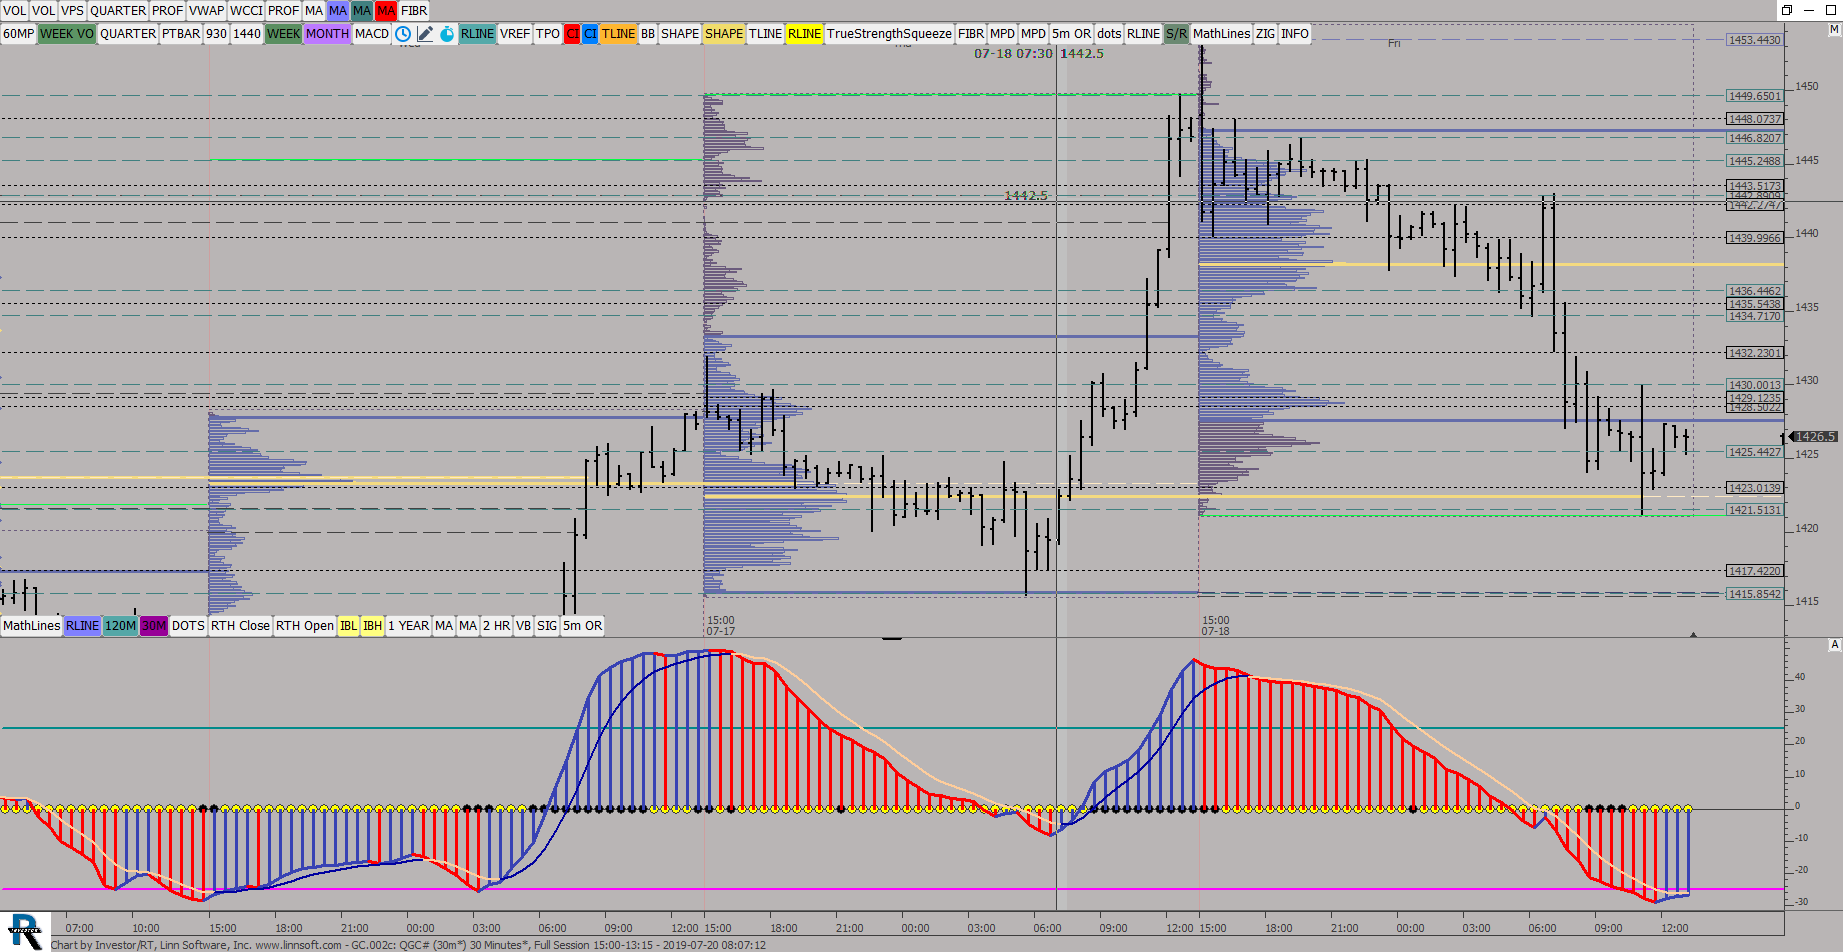The image size is (1843, 952).
Task: Click the 5m OR button in the top toolbar
Action: tap(1071, 34)
